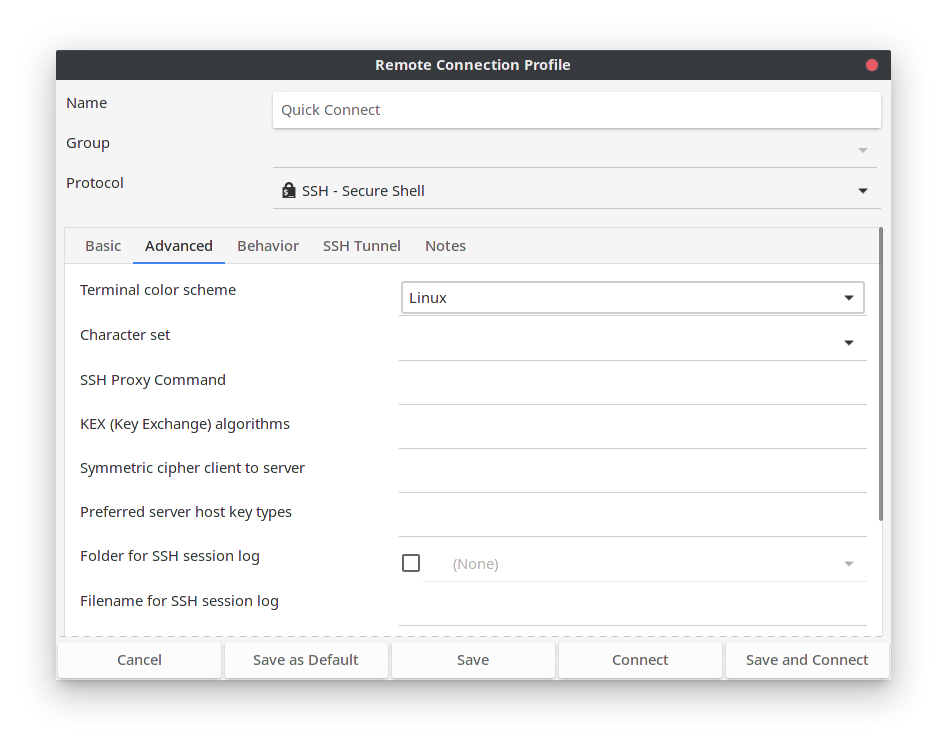
Task: Open the Protocol selection dropdown
Action: [862, 191]
